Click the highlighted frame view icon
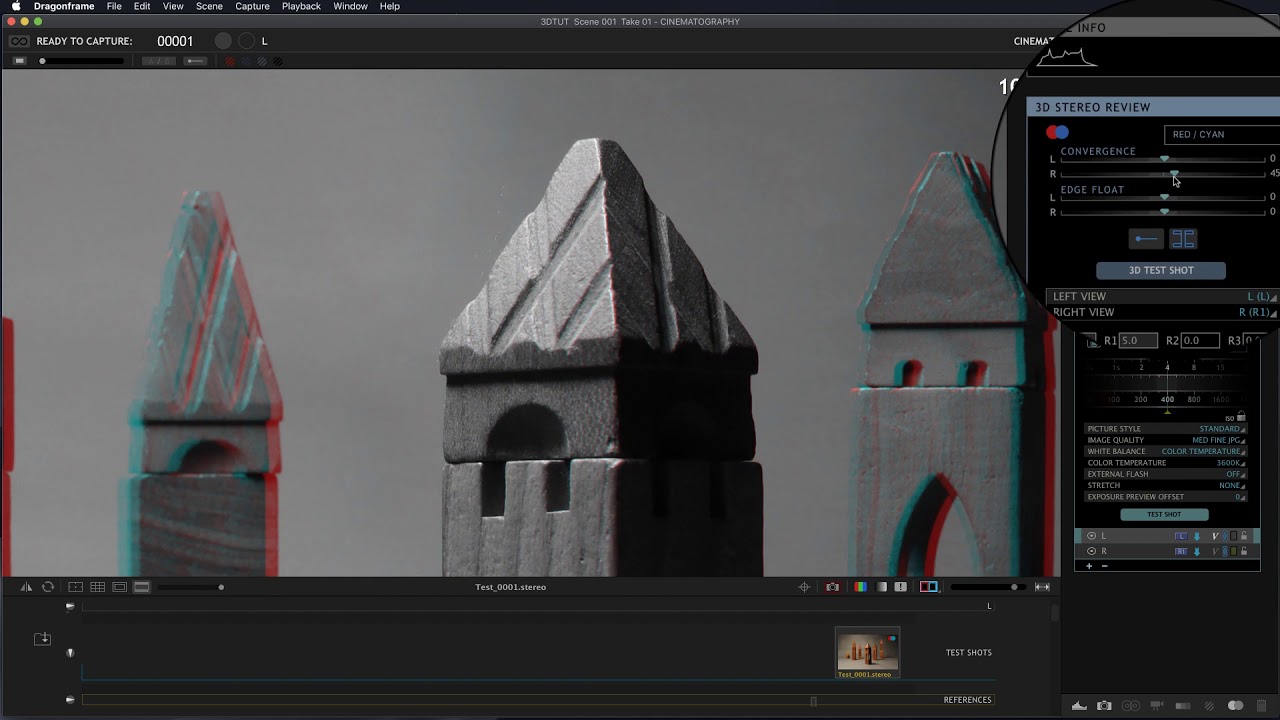Viewport: 1280px width, 720px height. point(142,587)
